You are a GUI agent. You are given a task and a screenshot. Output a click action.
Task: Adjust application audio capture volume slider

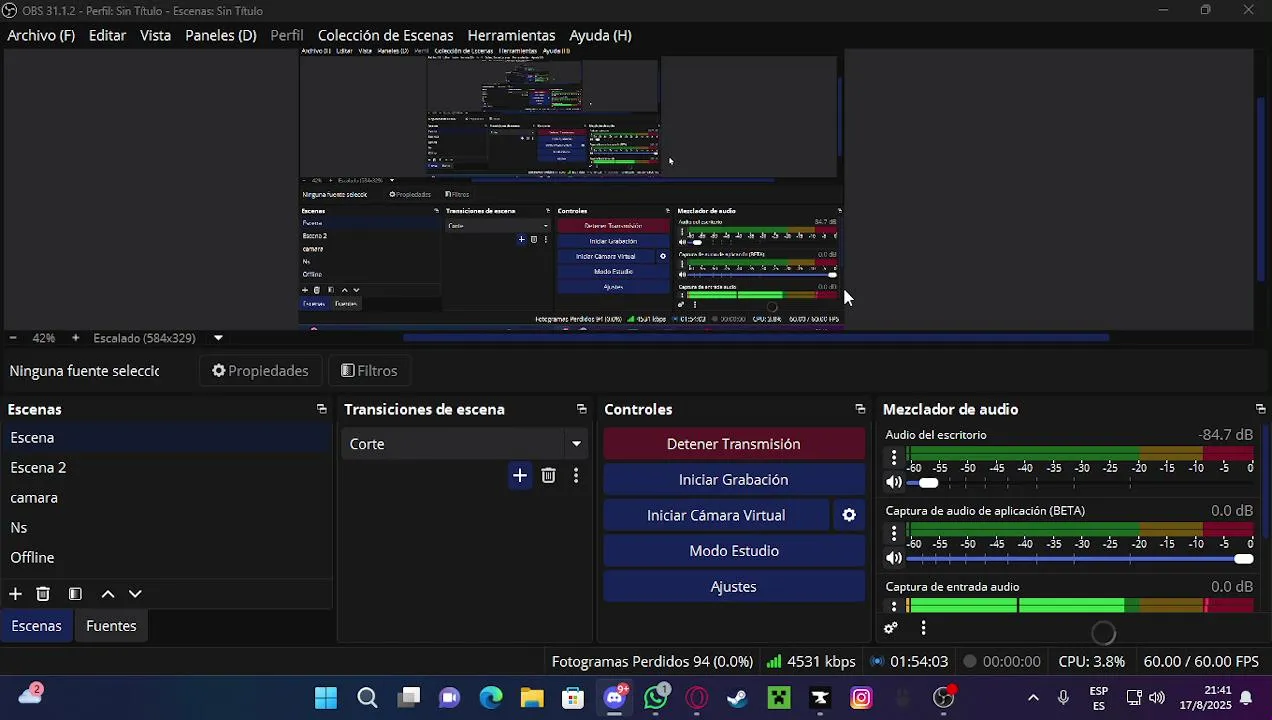(1079, 558)
